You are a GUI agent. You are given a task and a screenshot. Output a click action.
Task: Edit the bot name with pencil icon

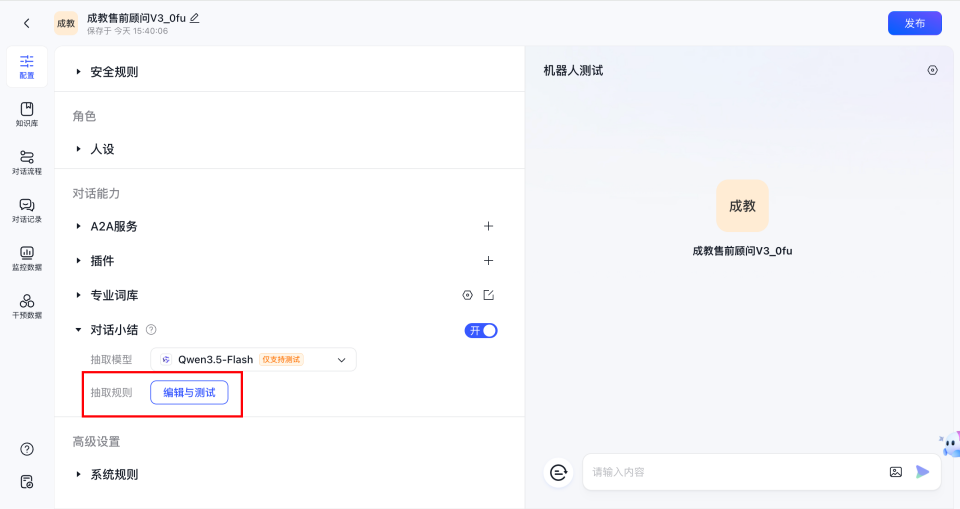tap(195, 18)
